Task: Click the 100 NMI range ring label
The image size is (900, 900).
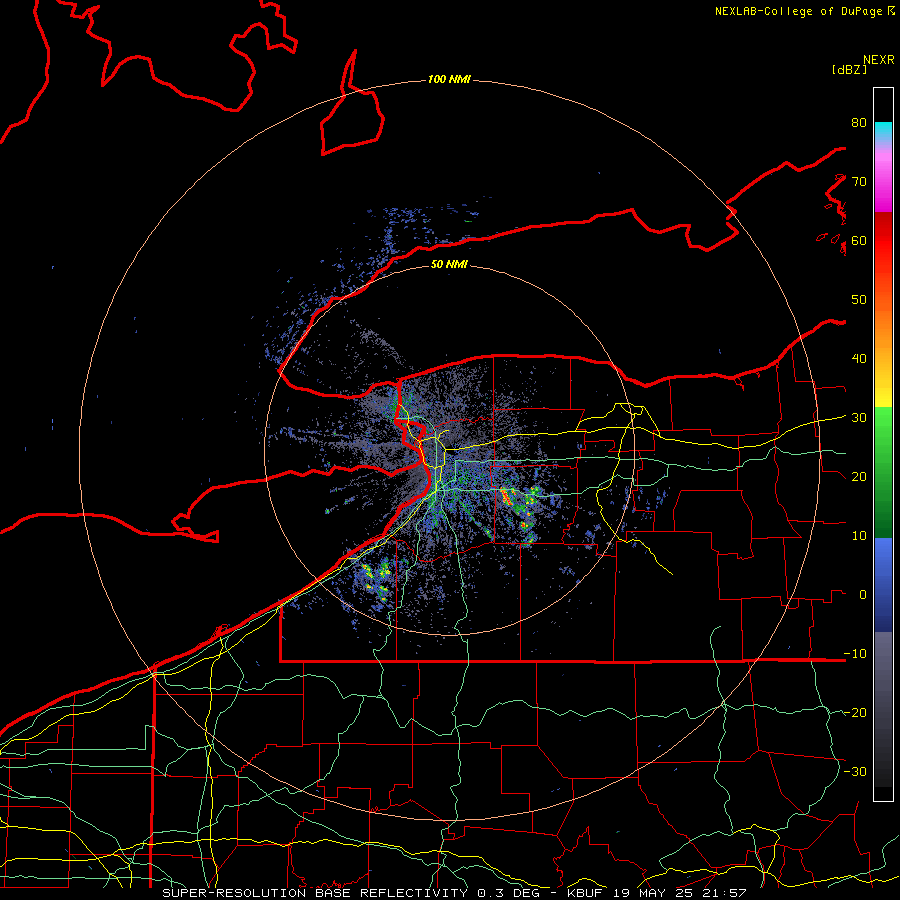Action: [x=449, y=79]
